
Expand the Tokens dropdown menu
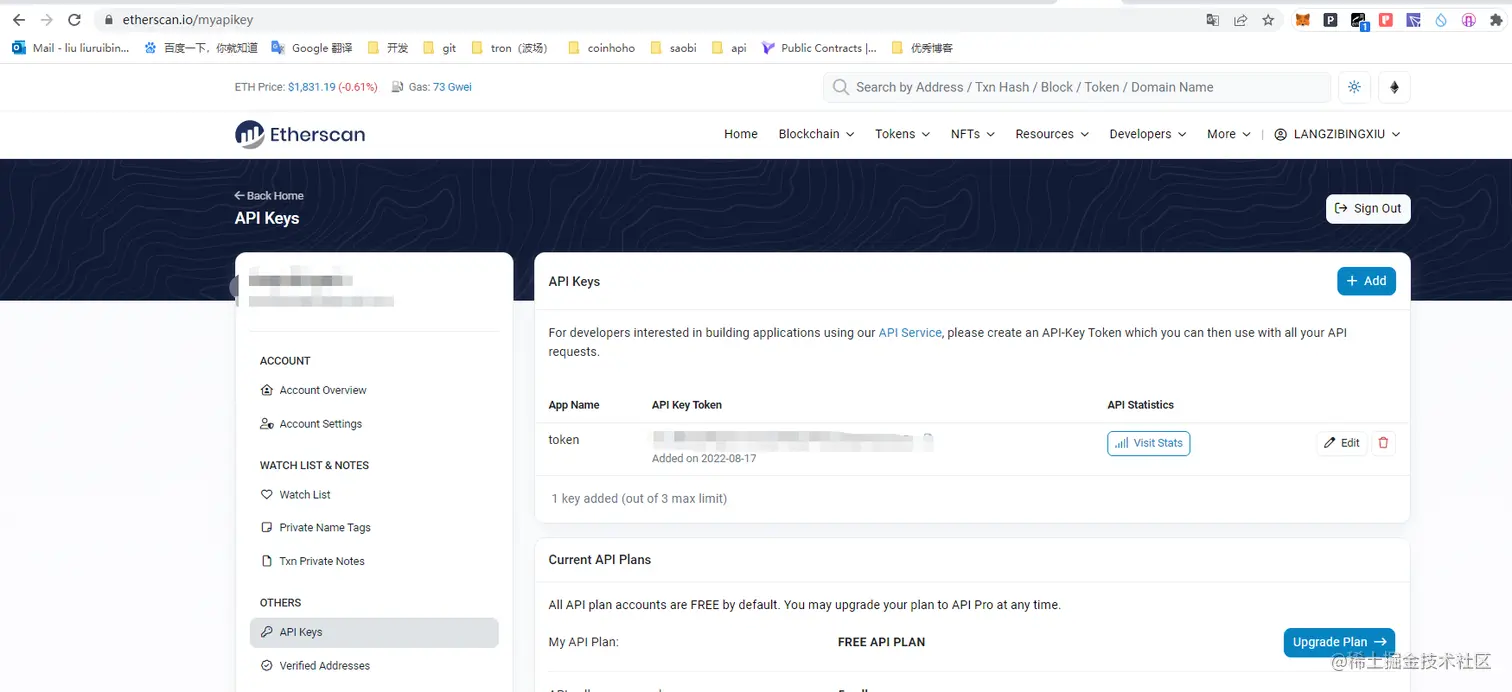[x=902, y=134]
